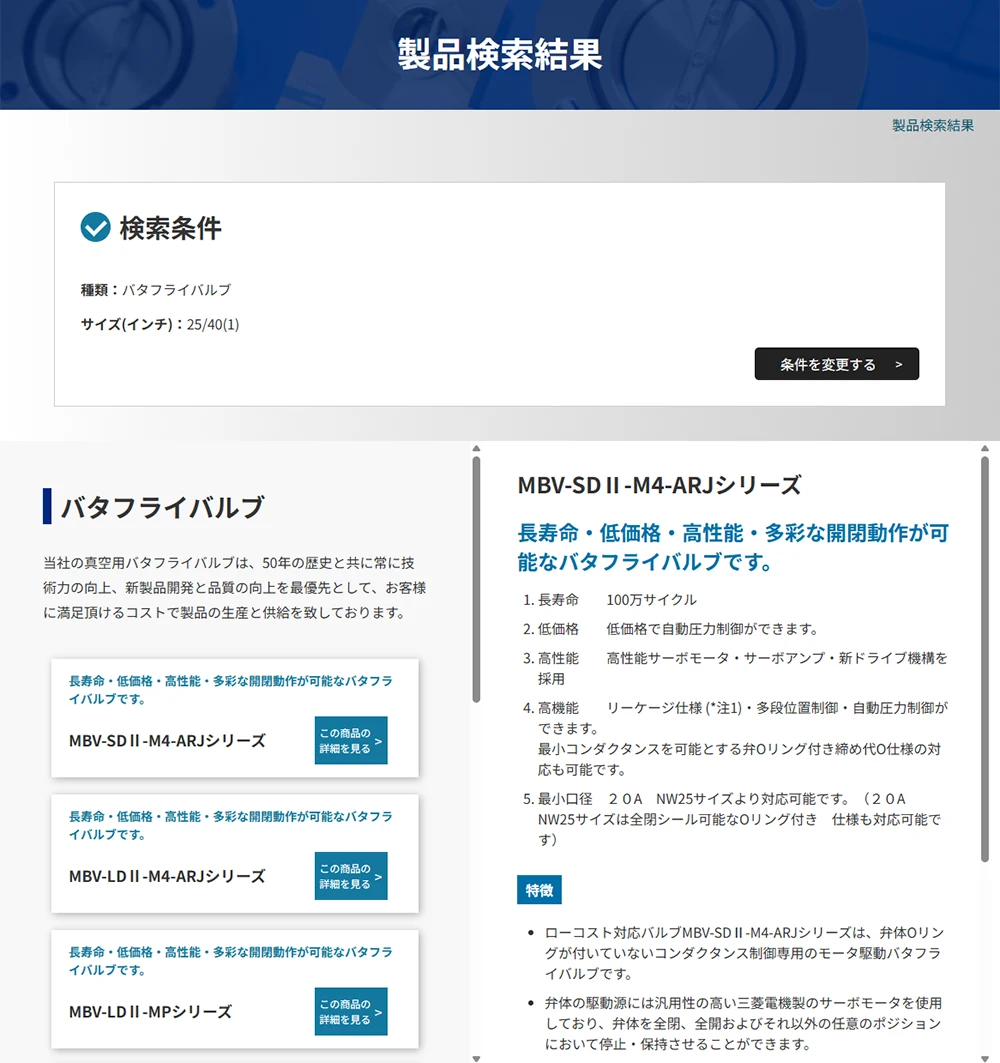Open details for MBV-LDⅡ-M4-ARJシリーズ

coord(351,876)
